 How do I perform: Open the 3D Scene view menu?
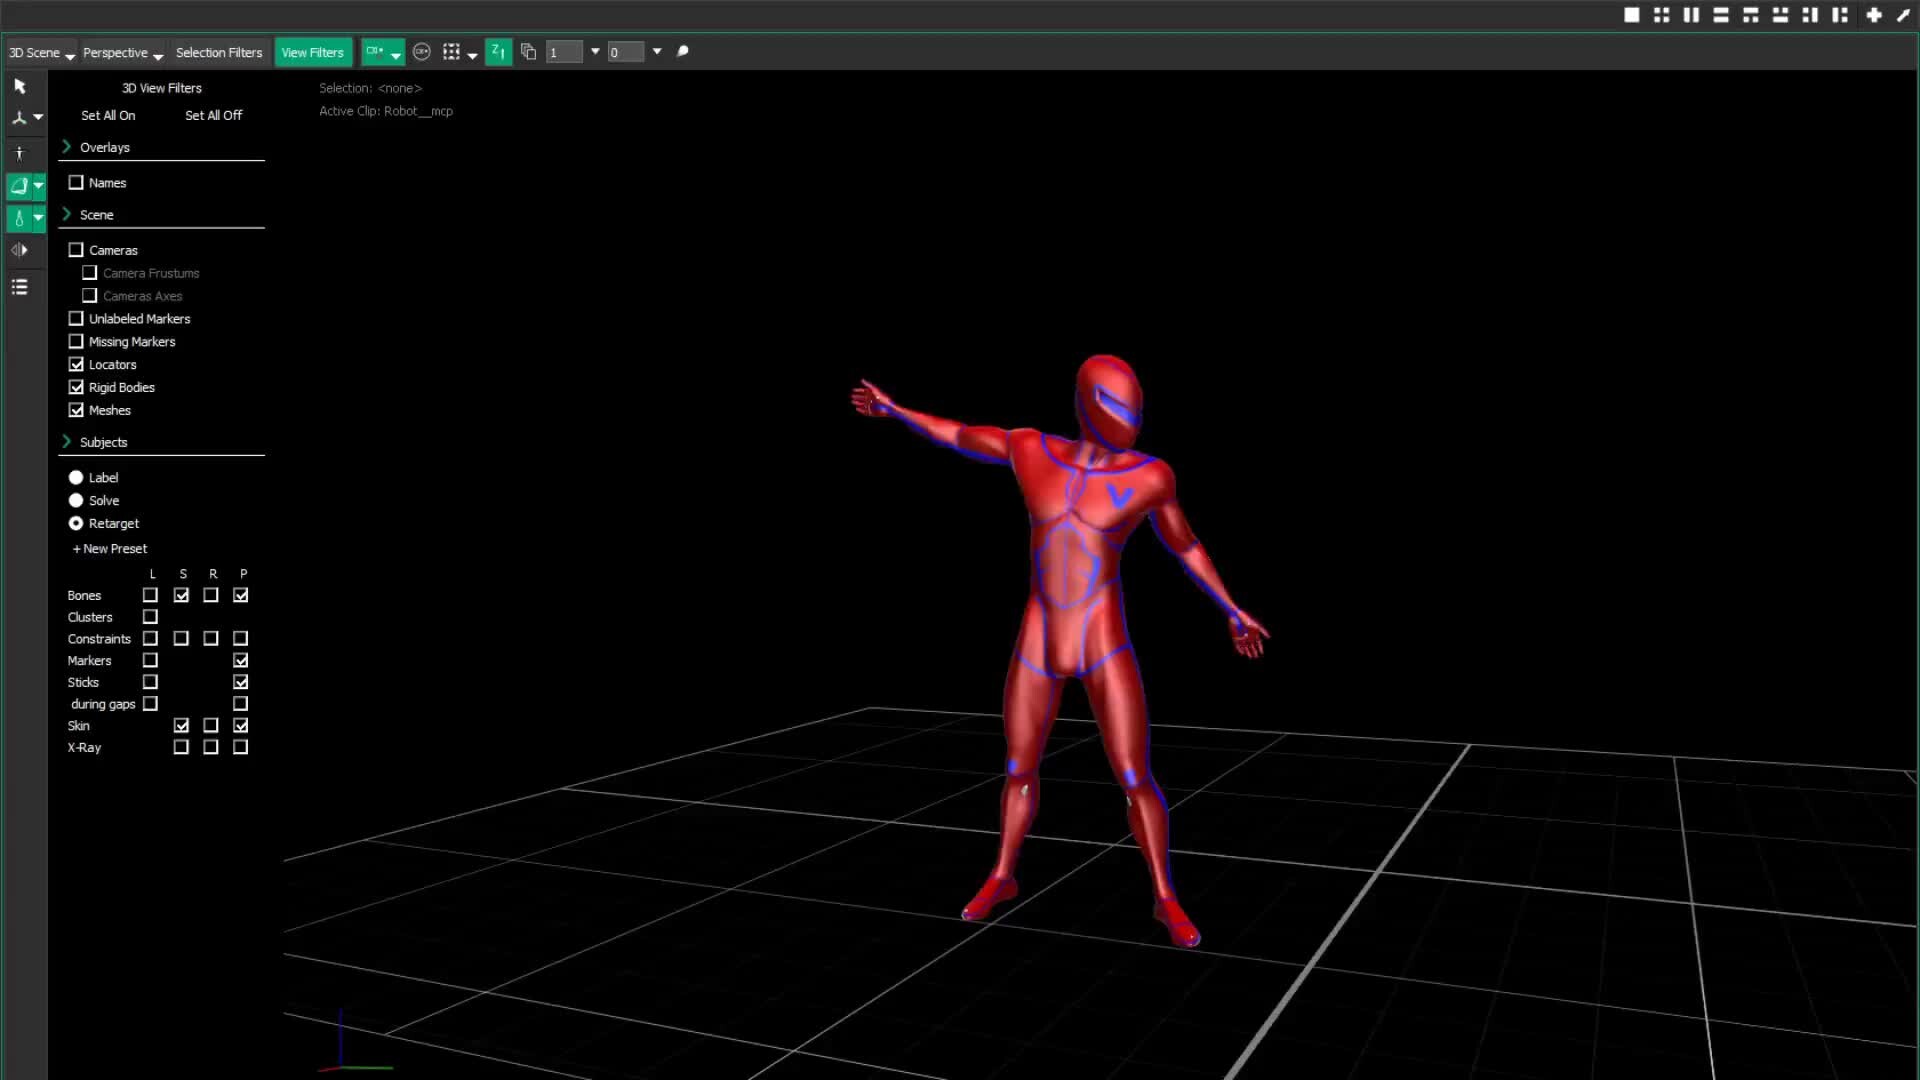pyautogui.click(x=38, y=52)
